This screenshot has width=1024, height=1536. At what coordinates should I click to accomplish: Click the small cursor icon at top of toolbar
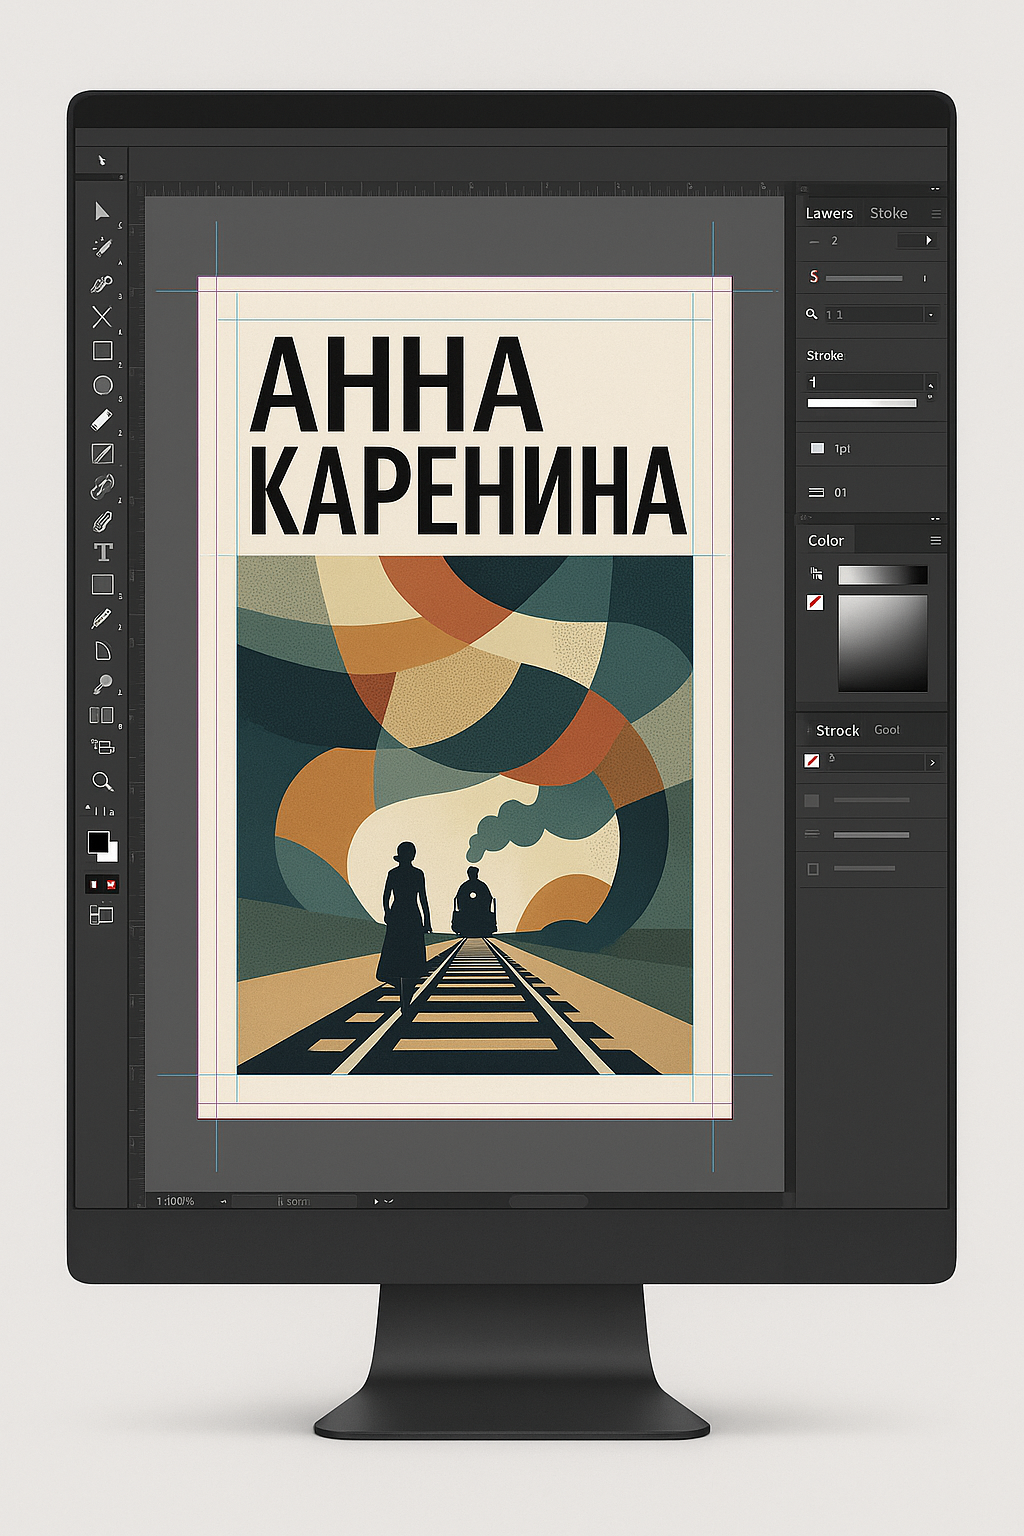pos(101,160)
